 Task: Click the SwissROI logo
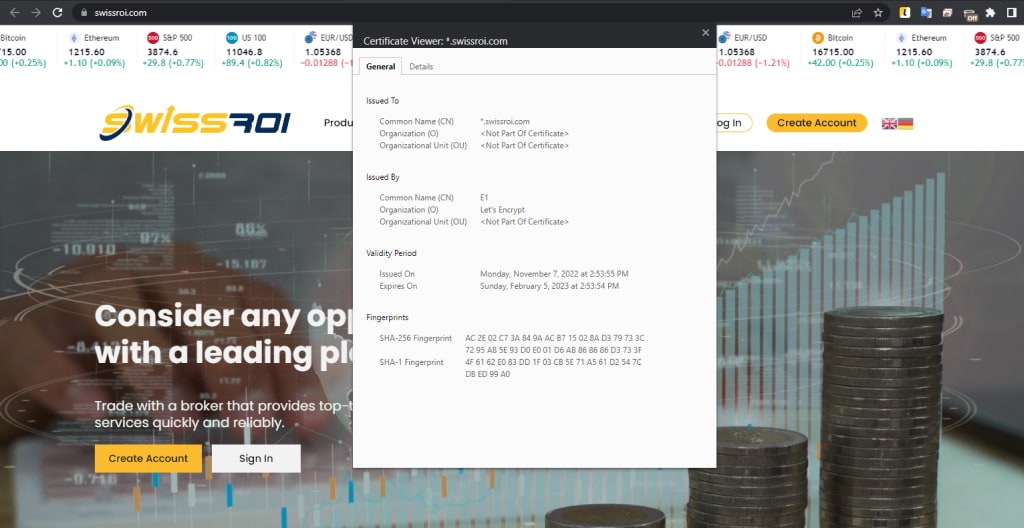(x=195, y=123)
